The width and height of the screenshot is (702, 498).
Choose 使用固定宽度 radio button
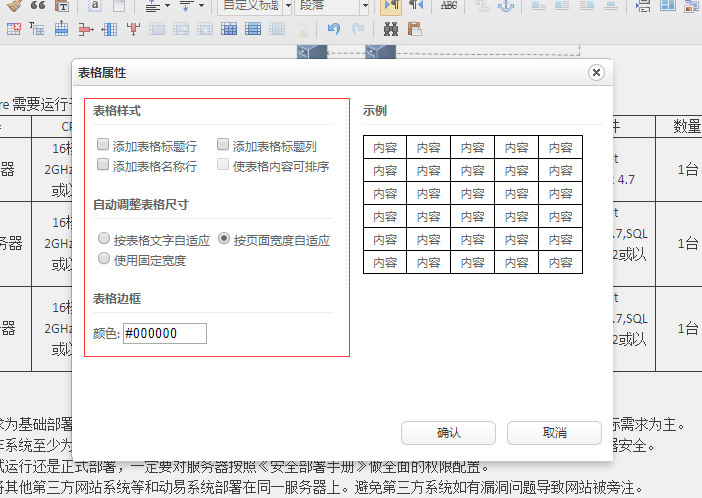click(x=104, y=259)
